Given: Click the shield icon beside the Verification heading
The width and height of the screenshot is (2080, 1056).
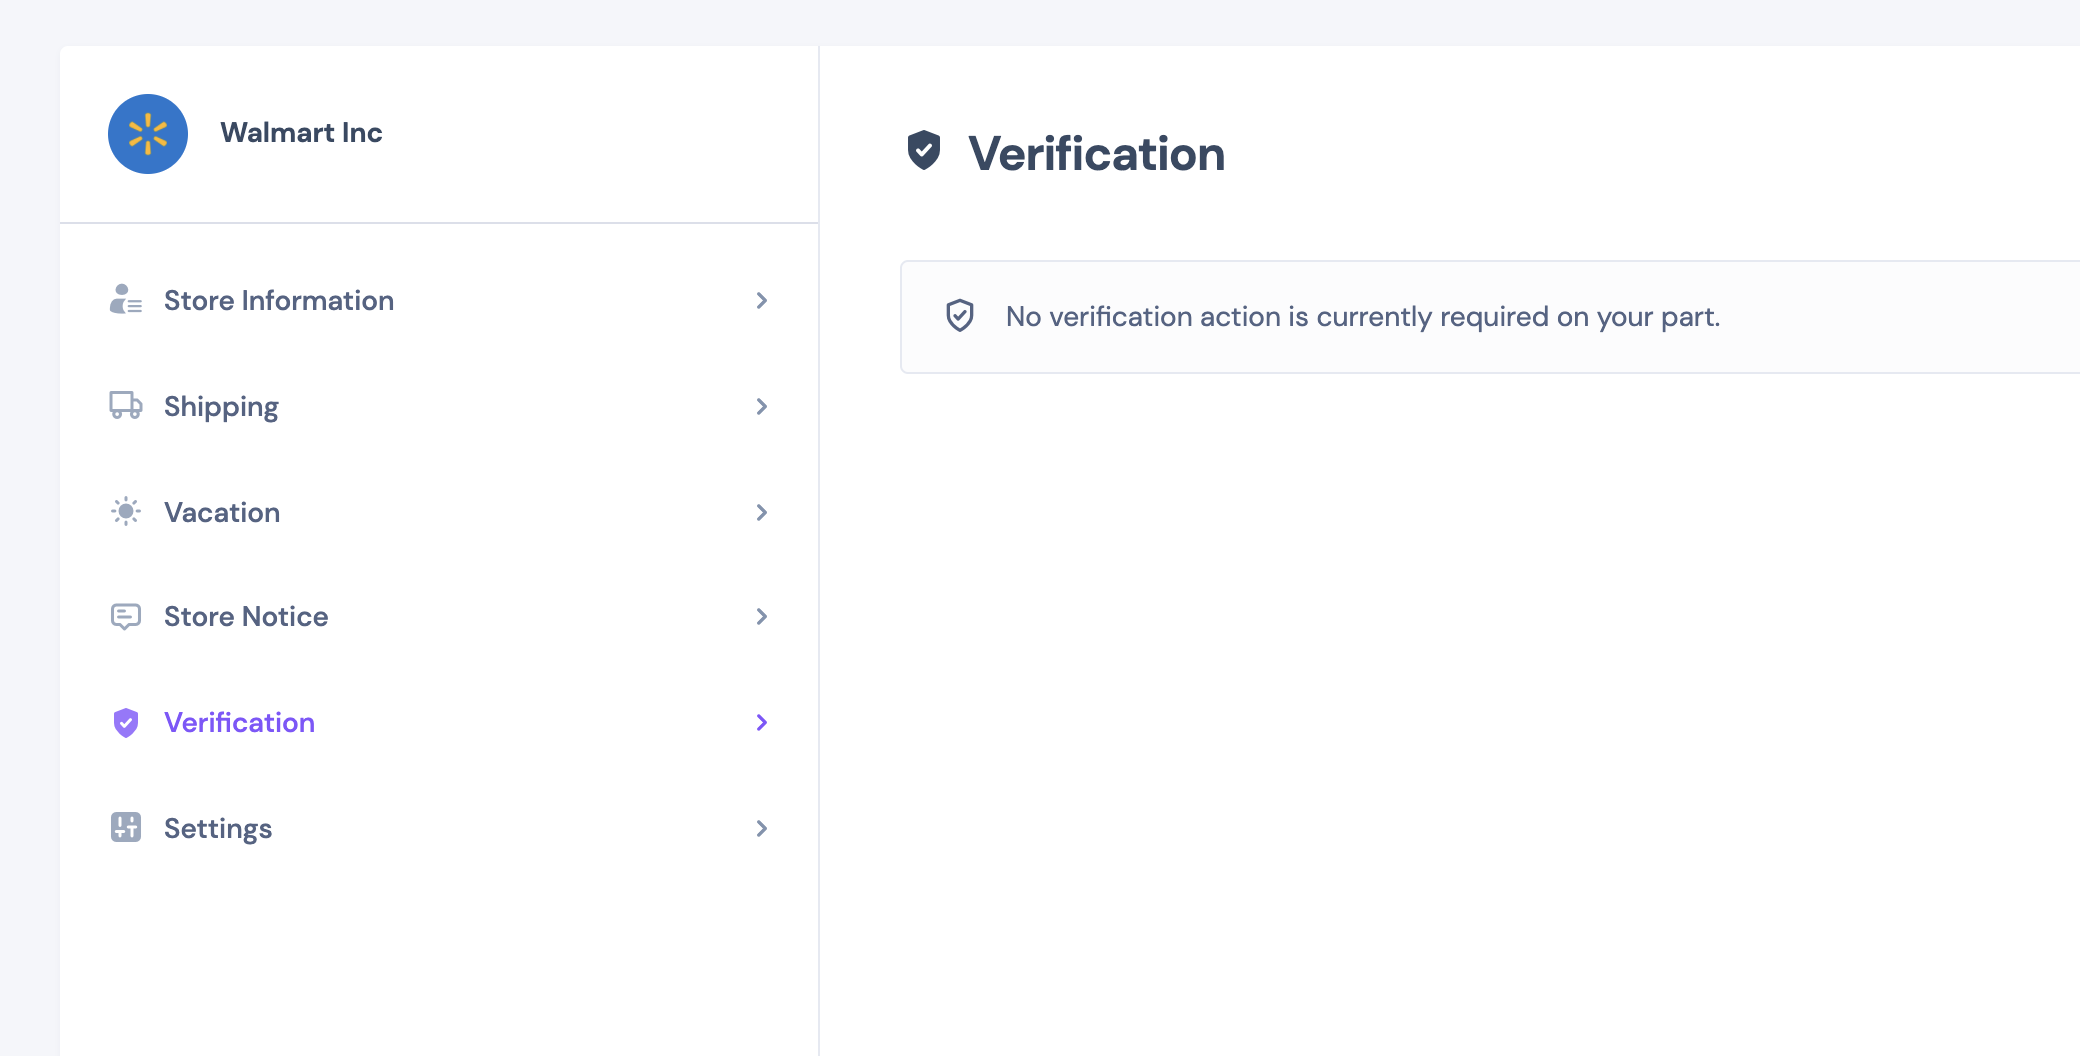Looking at the screenshot, I should [924, 153].
